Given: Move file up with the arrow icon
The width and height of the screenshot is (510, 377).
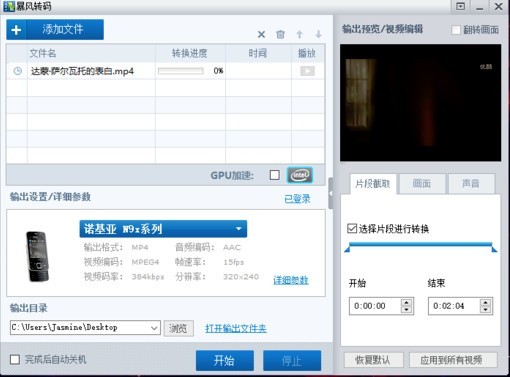Looking at the screenshot, I should click(299, 34).
